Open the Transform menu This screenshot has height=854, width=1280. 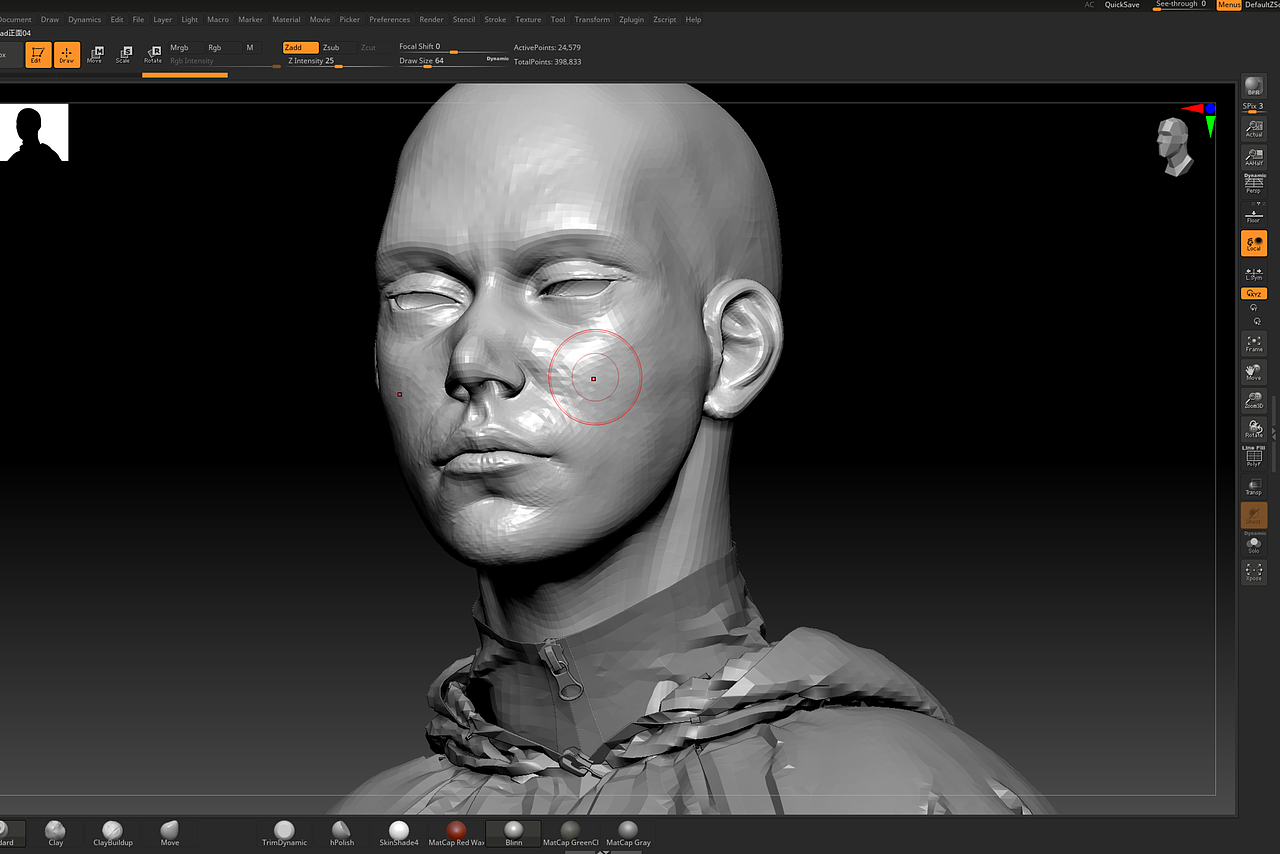592,19
